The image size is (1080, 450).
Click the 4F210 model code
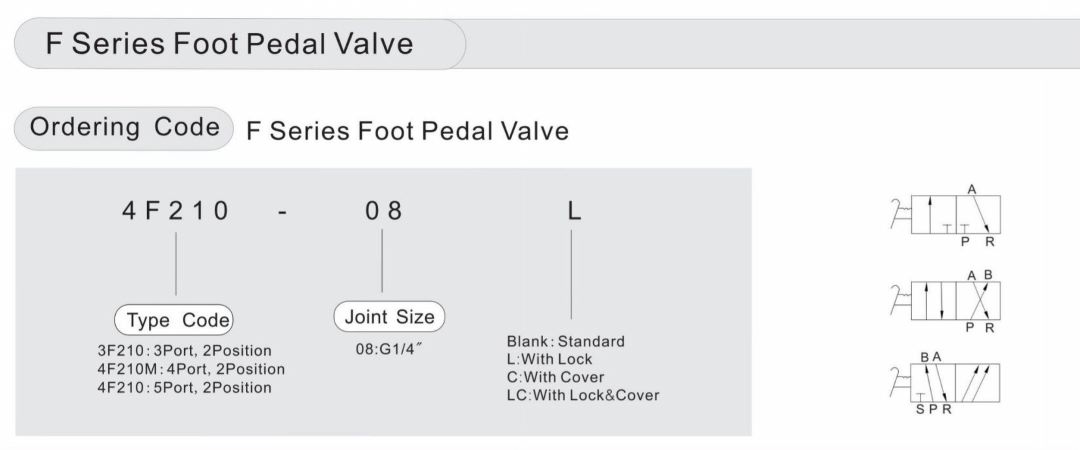pos(176,212)
